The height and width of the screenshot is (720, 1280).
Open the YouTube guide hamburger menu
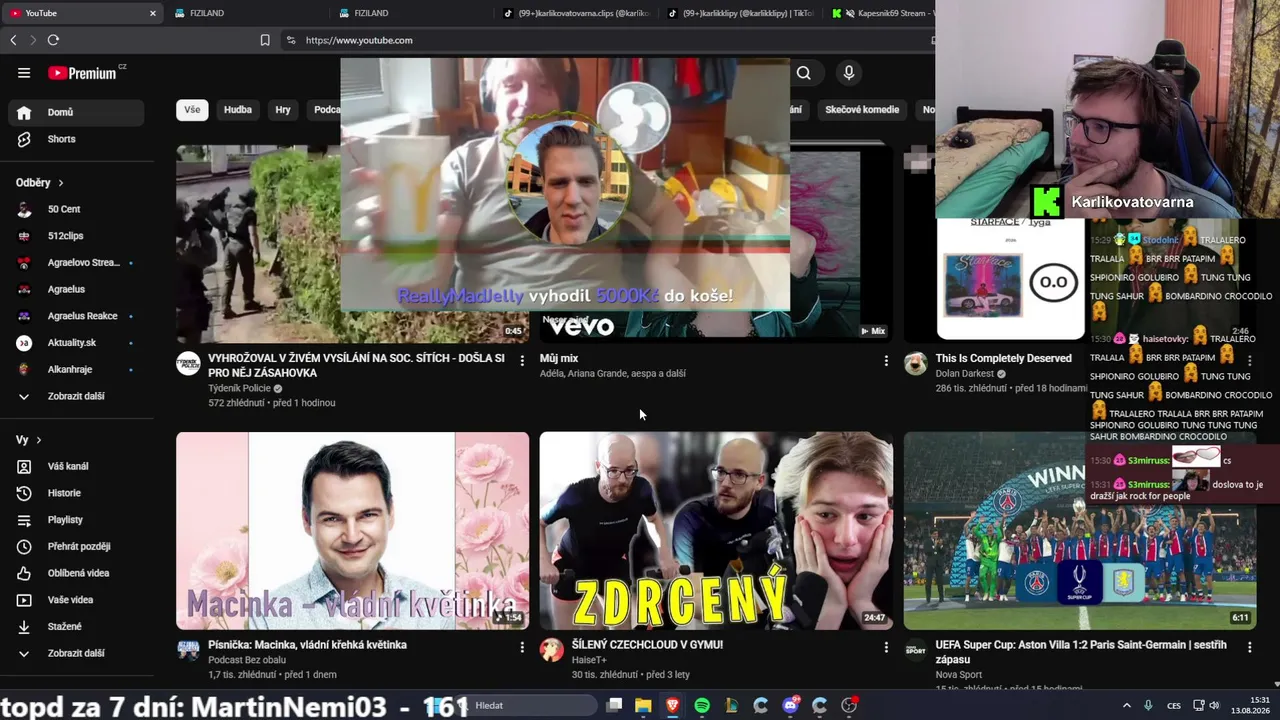24,73
